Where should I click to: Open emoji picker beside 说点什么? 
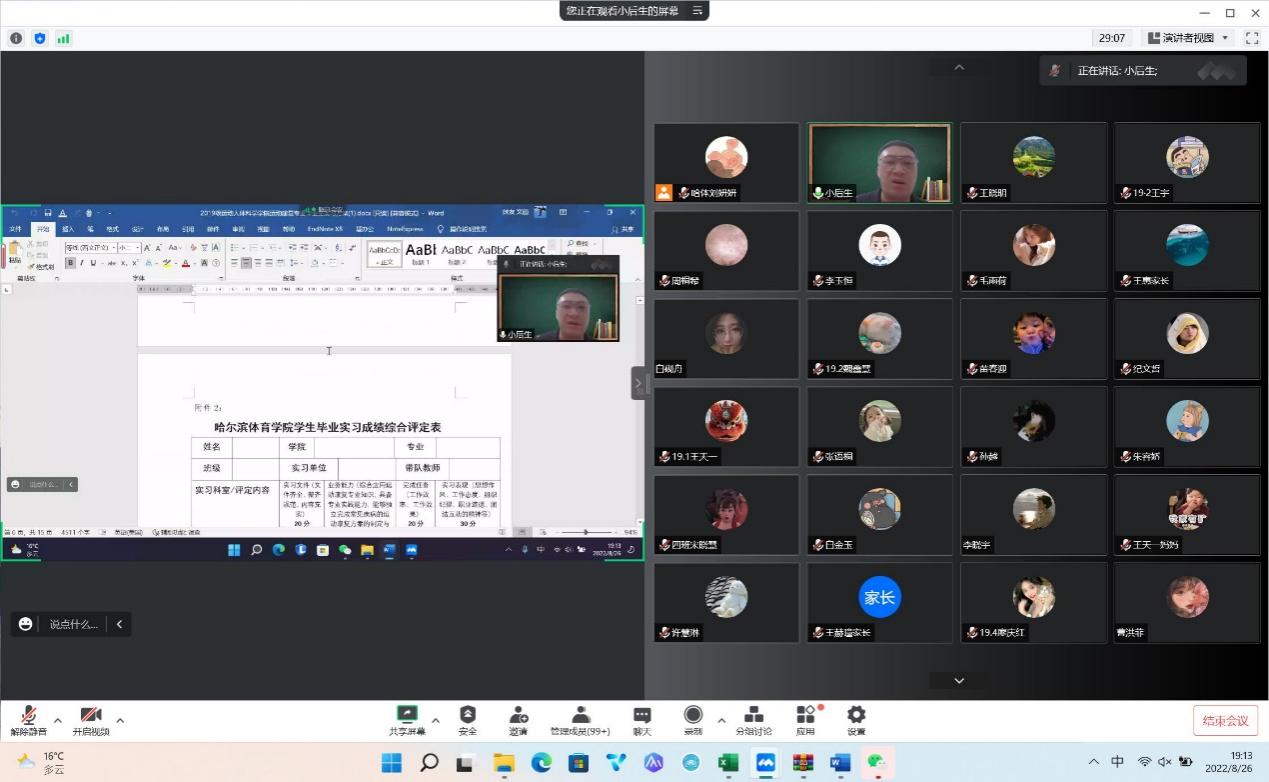coord(26,624)
